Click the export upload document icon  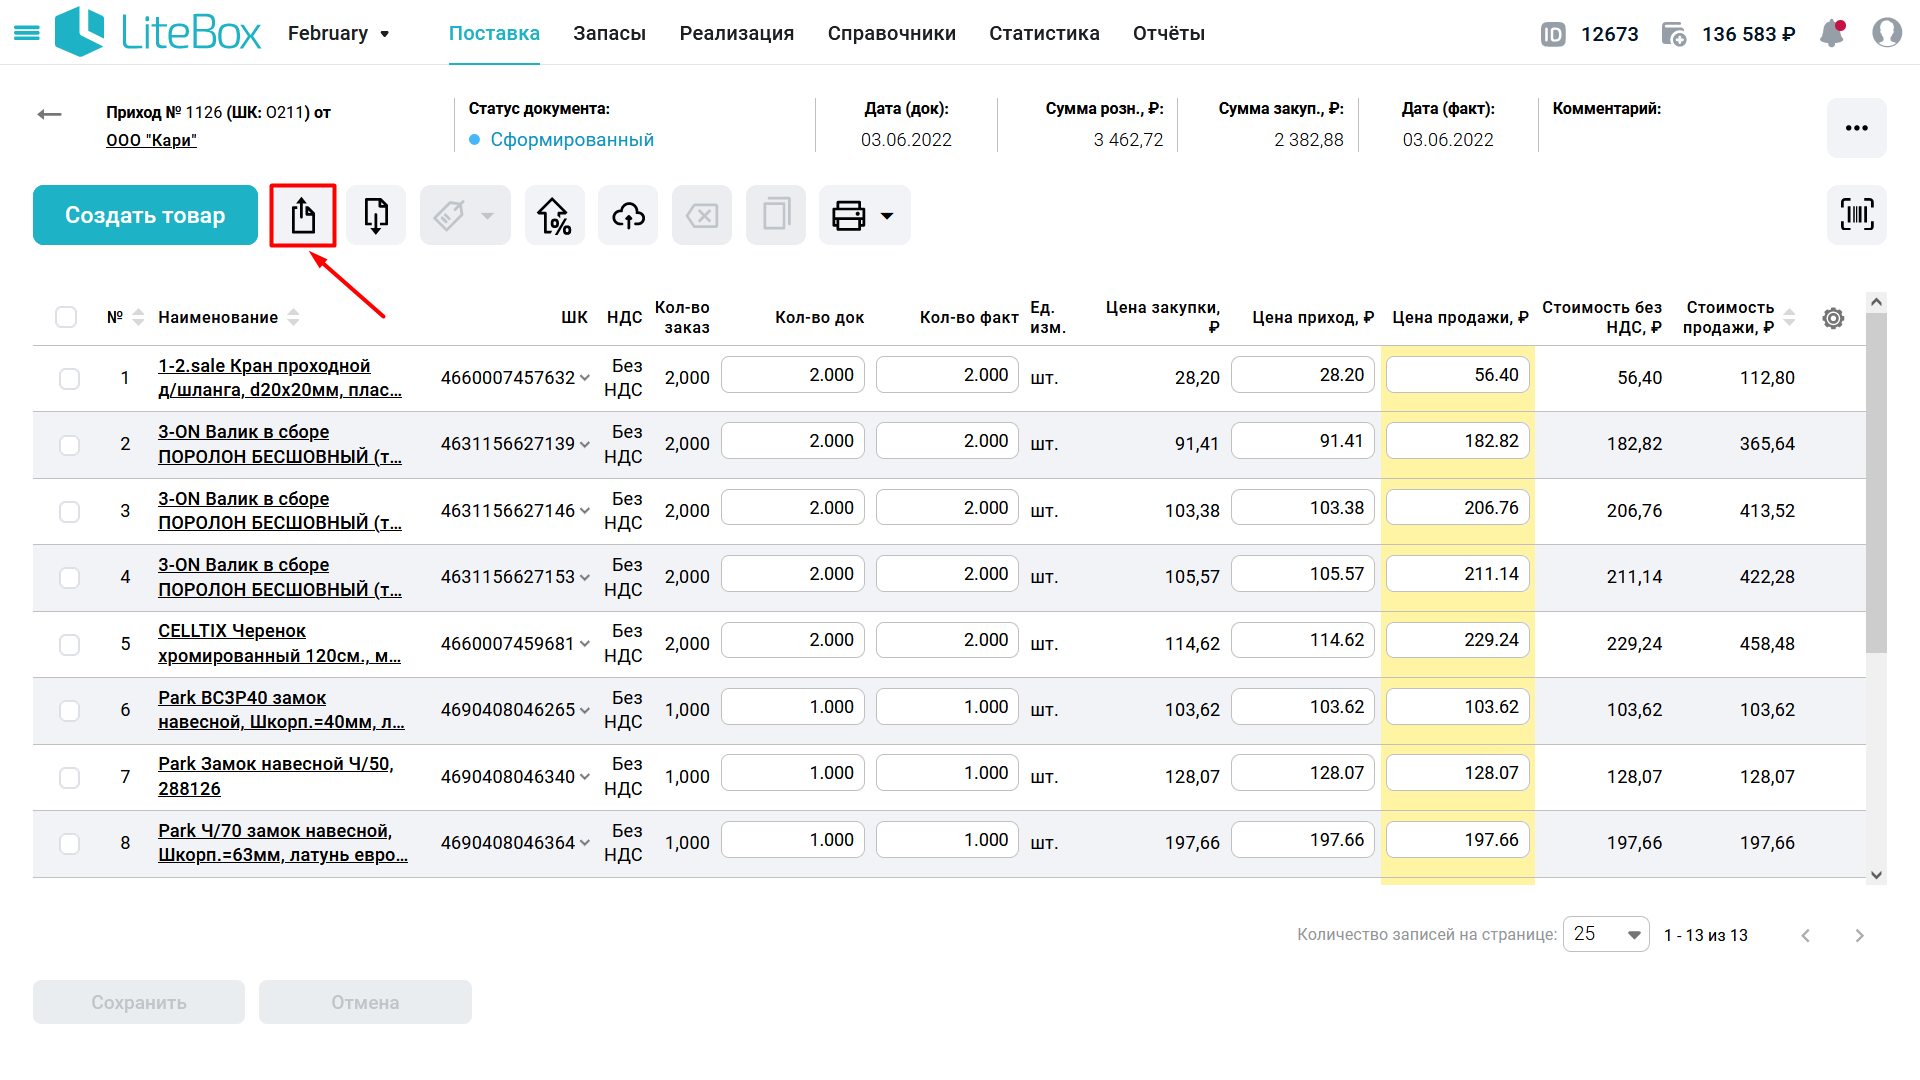(x=303, y=215)
